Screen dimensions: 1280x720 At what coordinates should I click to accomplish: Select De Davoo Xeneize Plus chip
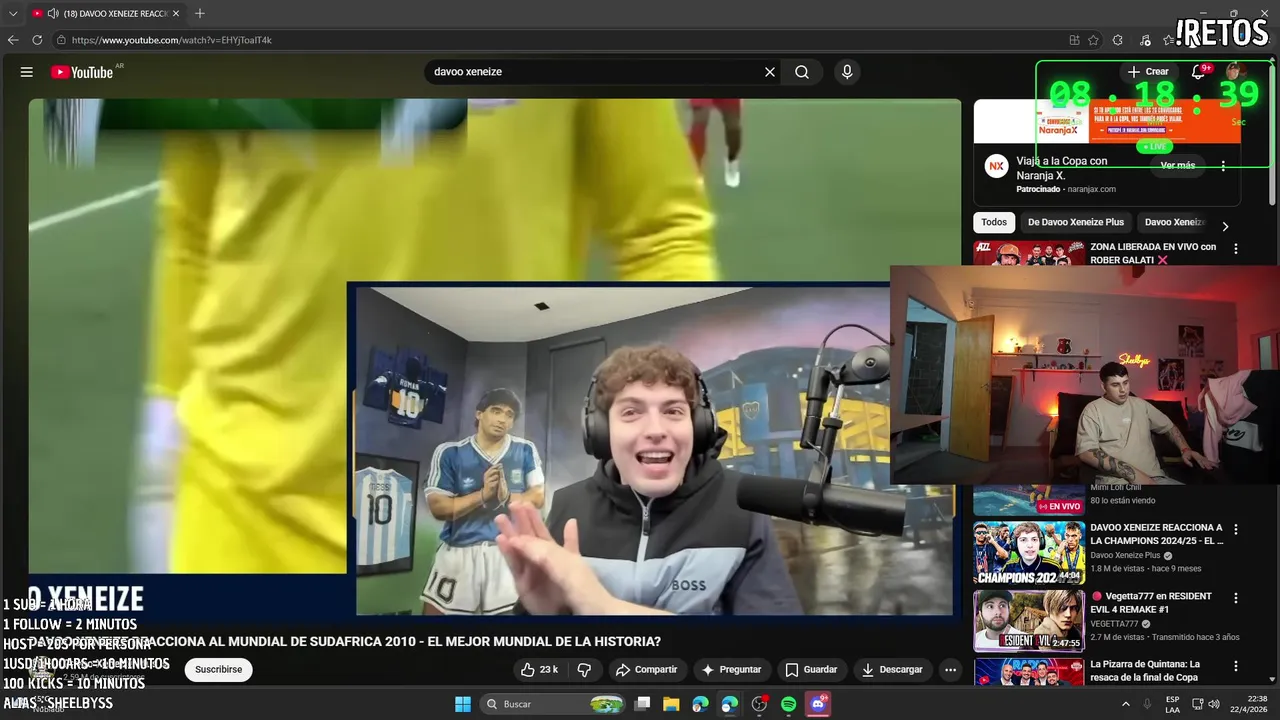(x=1076, y=222)
